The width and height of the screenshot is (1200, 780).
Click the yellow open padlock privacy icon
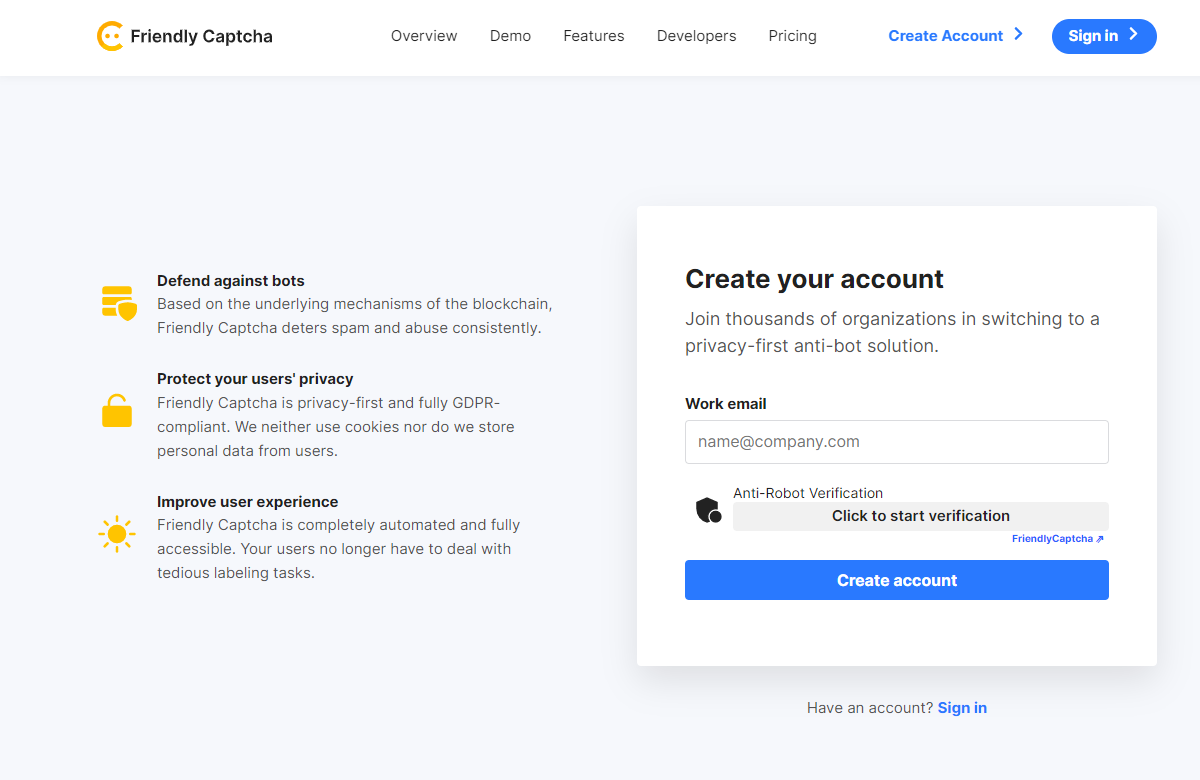click(117, 410)
